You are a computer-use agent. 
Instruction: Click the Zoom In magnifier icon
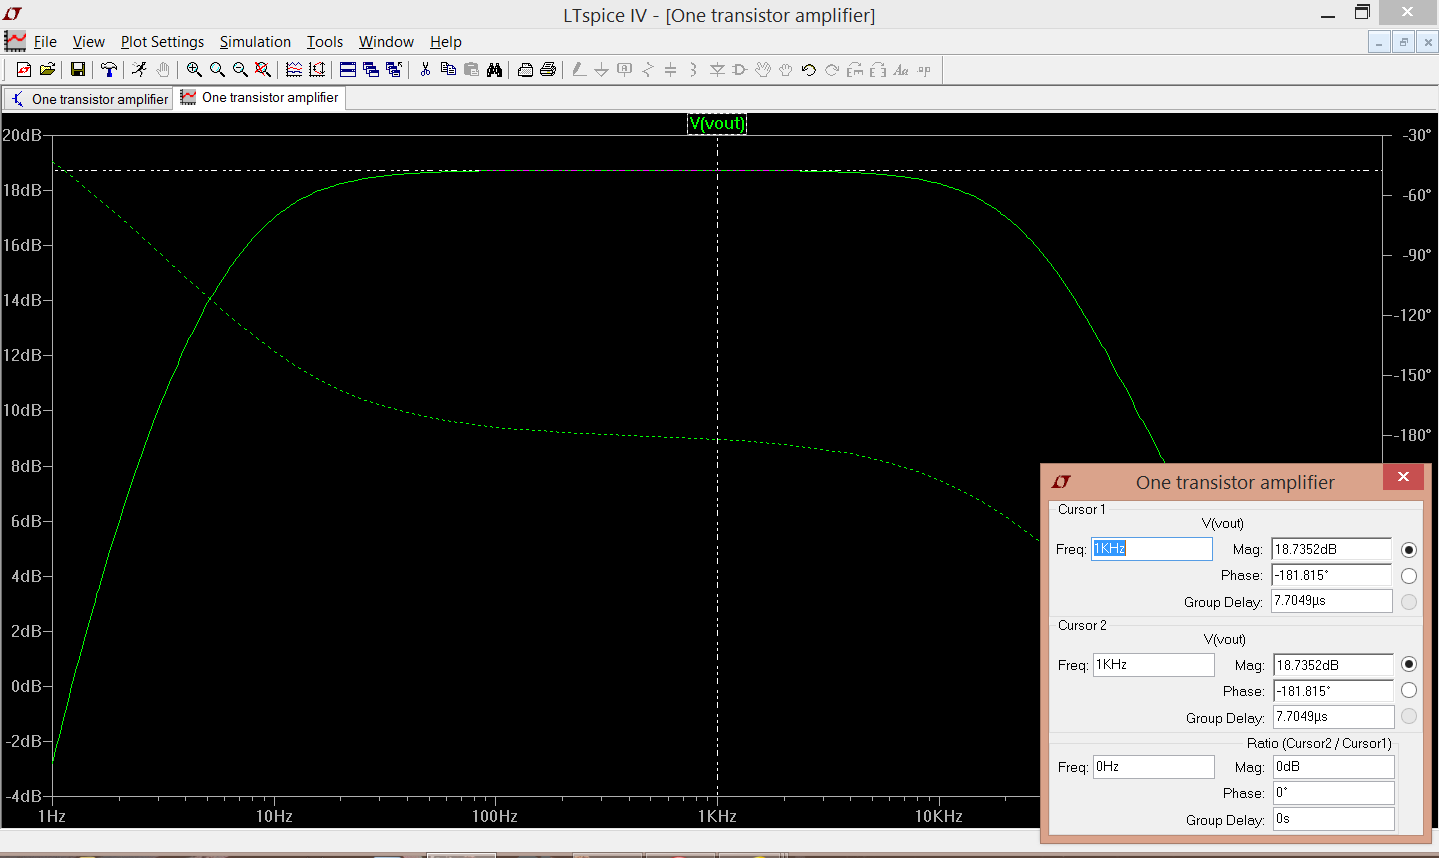[x=194, y=69]
